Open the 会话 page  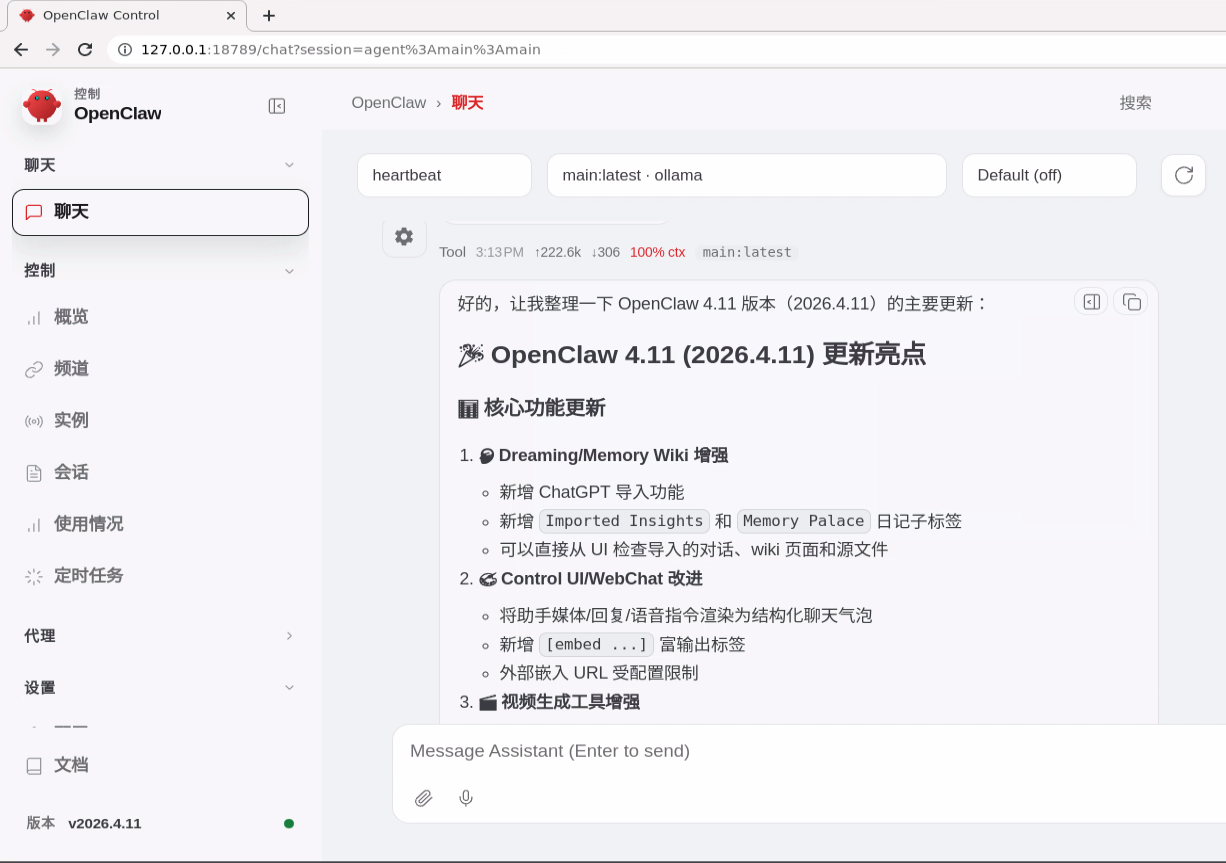160,473
